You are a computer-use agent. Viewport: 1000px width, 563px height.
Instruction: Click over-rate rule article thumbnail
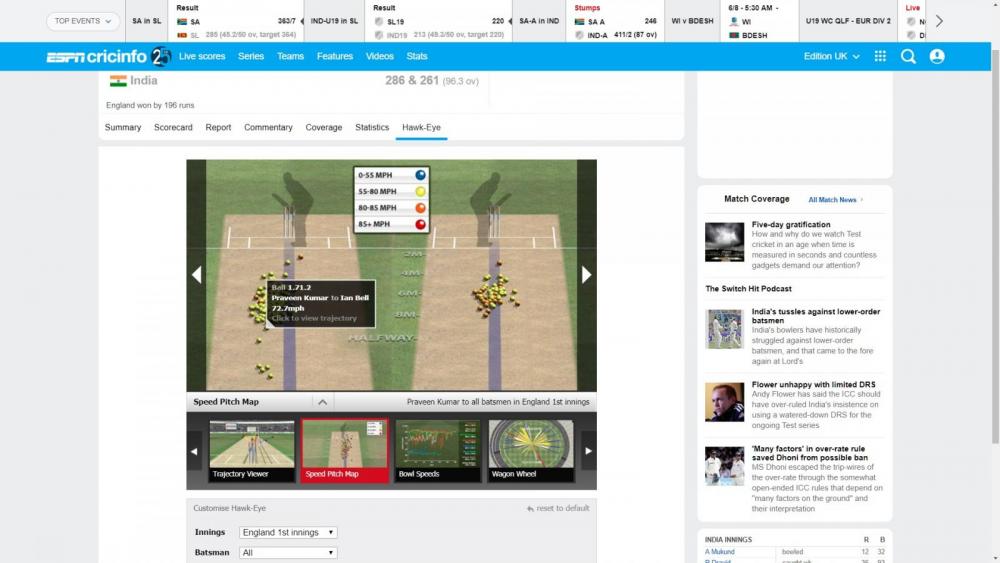pyautogui.click(x=724, y=466)
